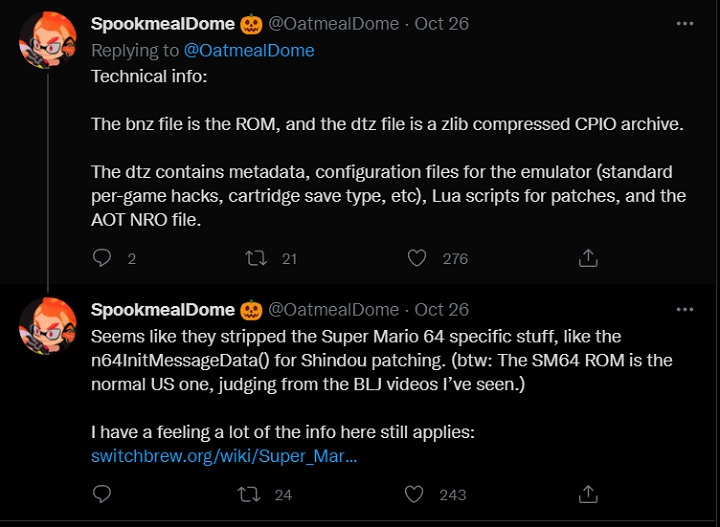Open the Oct 26 timestamp on first tweet
720x527 pixels.
click(441, 24)
